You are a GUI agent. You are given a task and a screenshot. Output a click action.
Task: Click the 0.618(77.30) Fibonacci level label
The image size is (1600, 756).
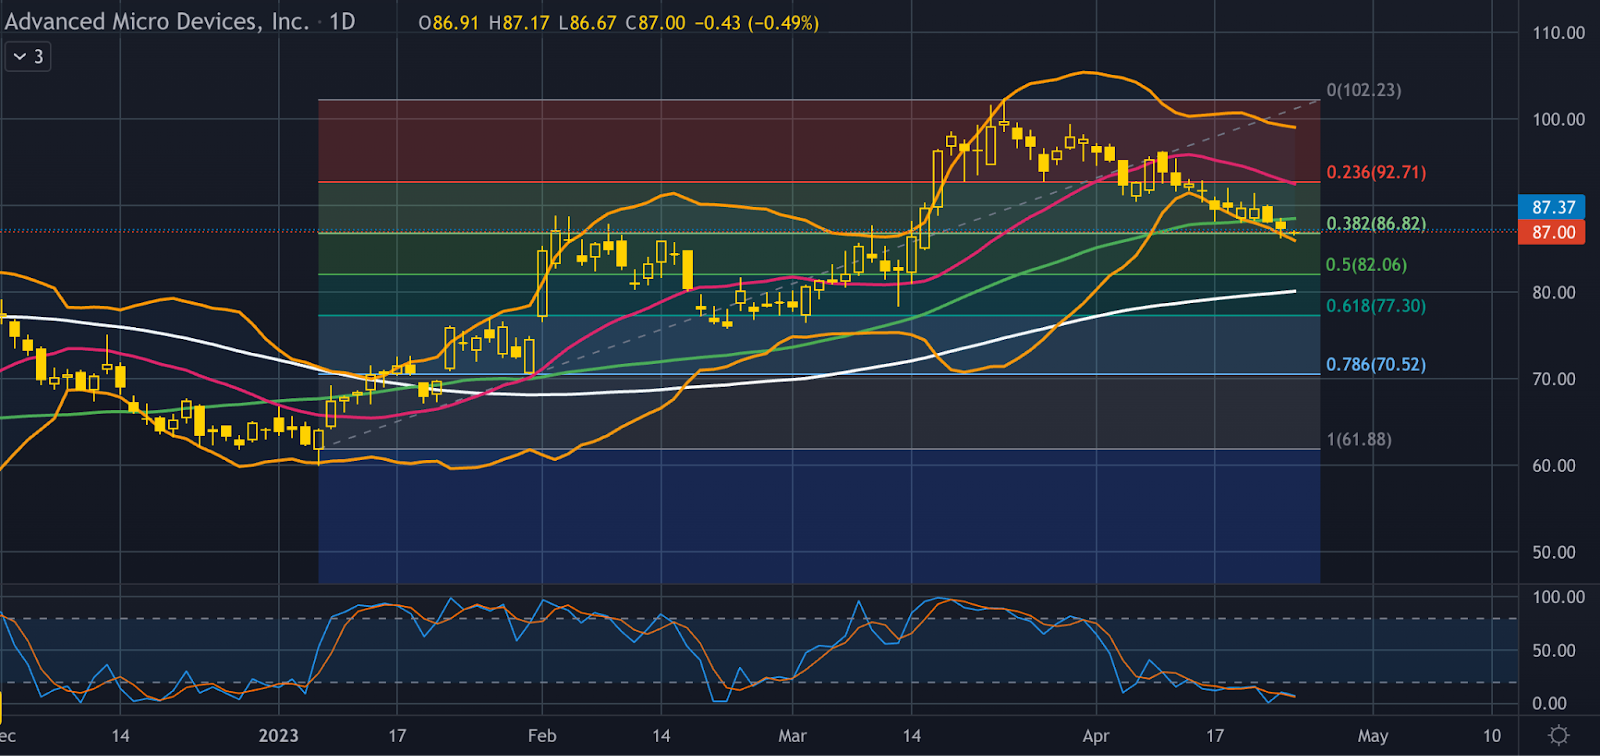[x=1376, y=306]
